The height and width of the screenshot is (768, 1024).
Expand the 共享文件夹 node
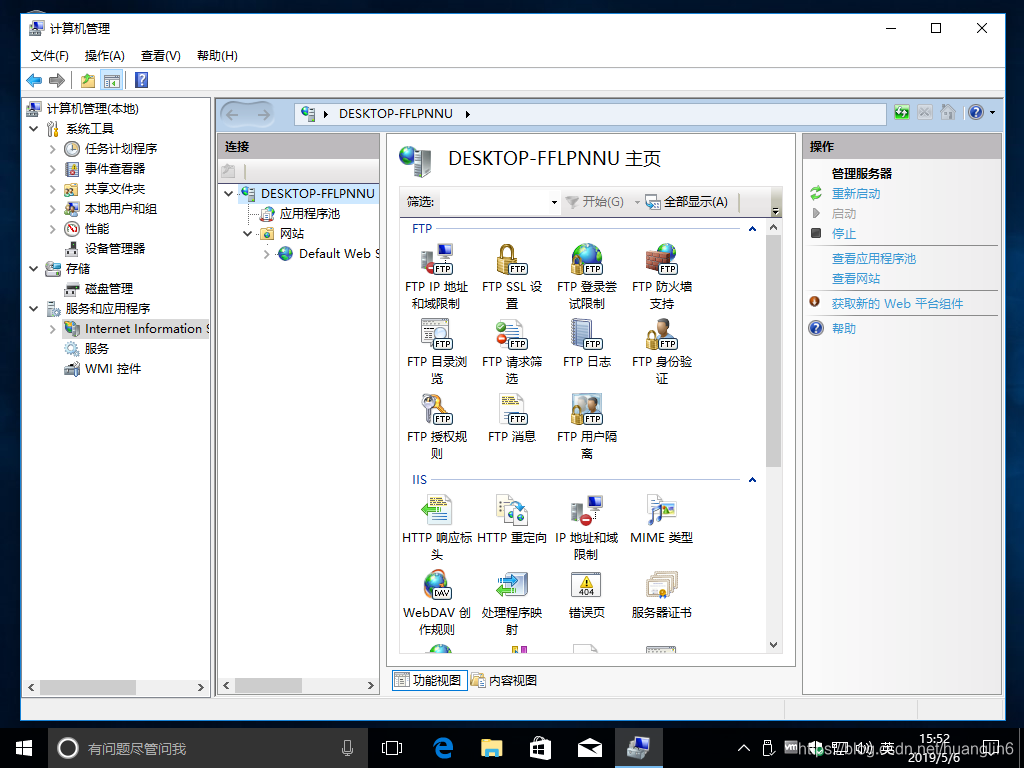pyautogui.click(x=53, y=189)
